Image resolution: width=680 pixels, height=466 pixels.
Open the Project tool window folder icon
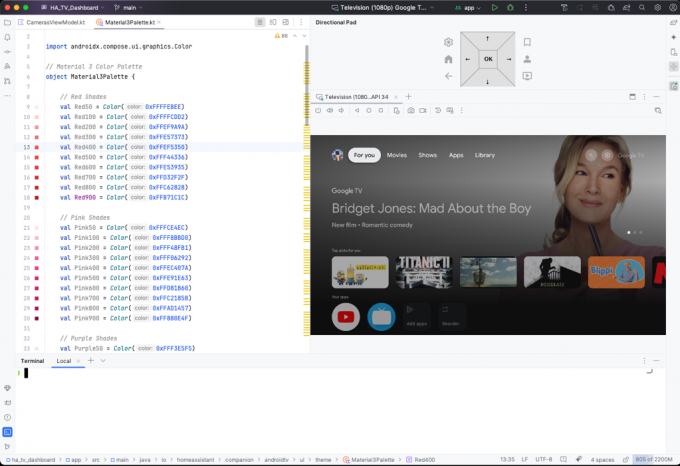click(7, 23)
